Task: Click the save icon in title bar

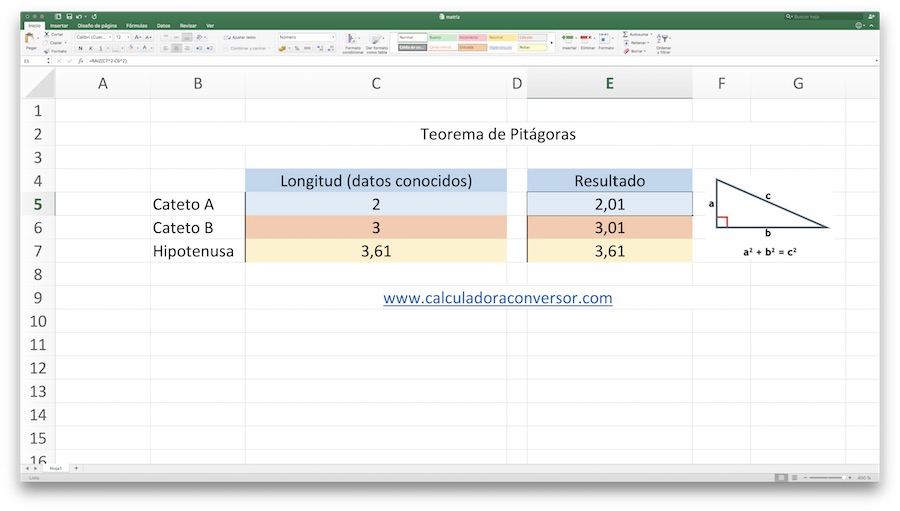Action: click(69, 17)
